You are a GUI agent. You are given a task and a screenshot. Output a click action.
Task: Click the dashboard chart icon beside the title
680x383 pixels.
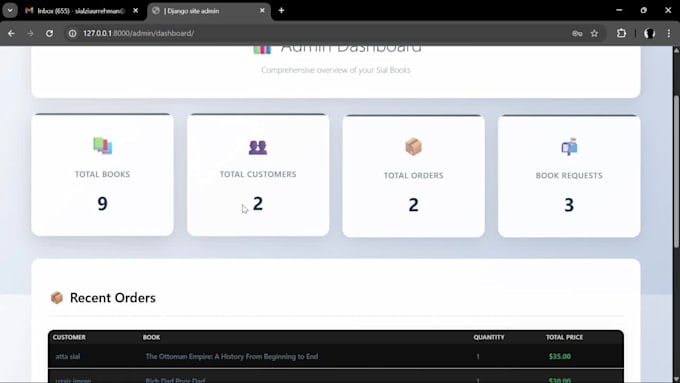pos(262,49)
